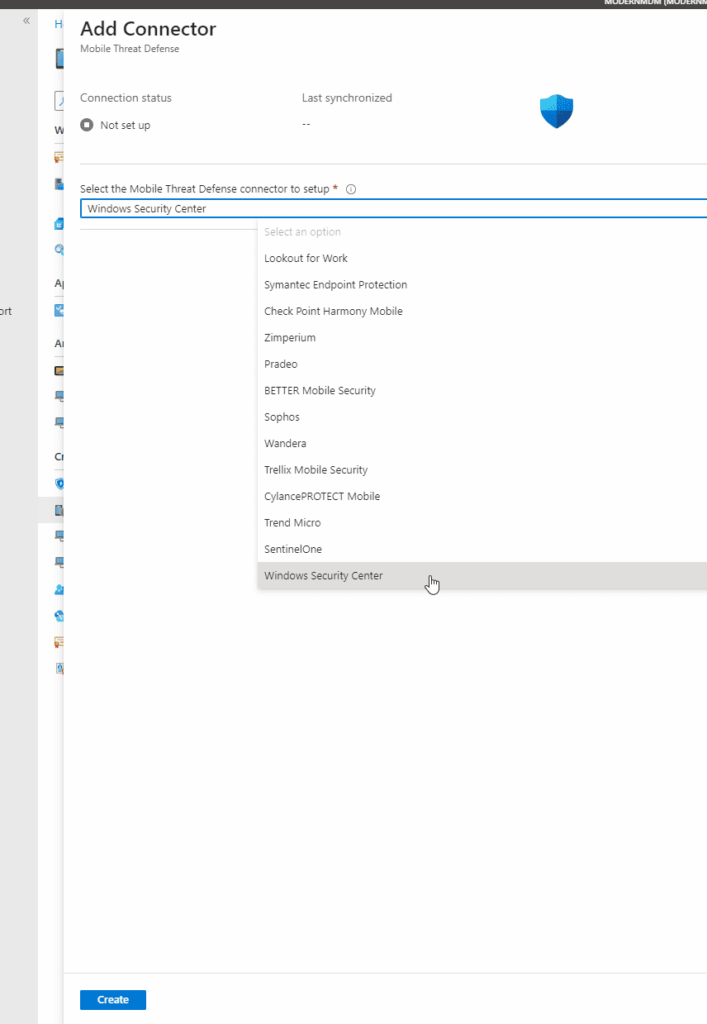Select Lookout for Work from the list

(x=306, y=258)
